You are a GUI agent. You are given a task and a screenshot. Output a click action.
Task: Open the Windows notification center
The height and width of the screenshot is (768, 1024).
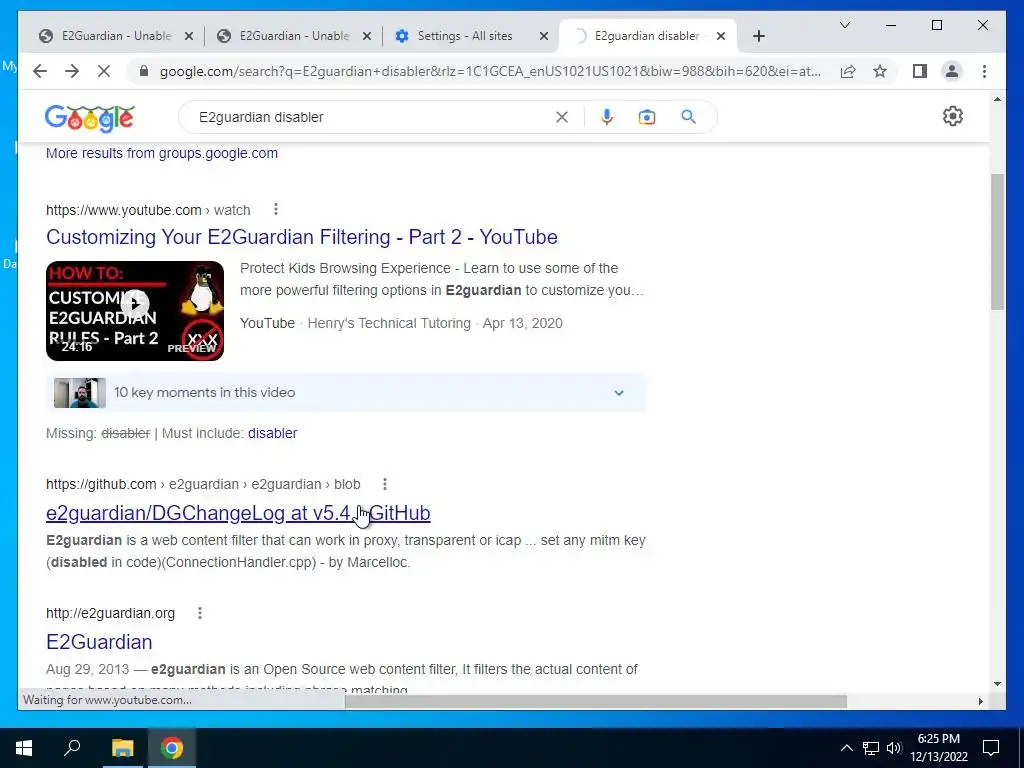point(991,748)
